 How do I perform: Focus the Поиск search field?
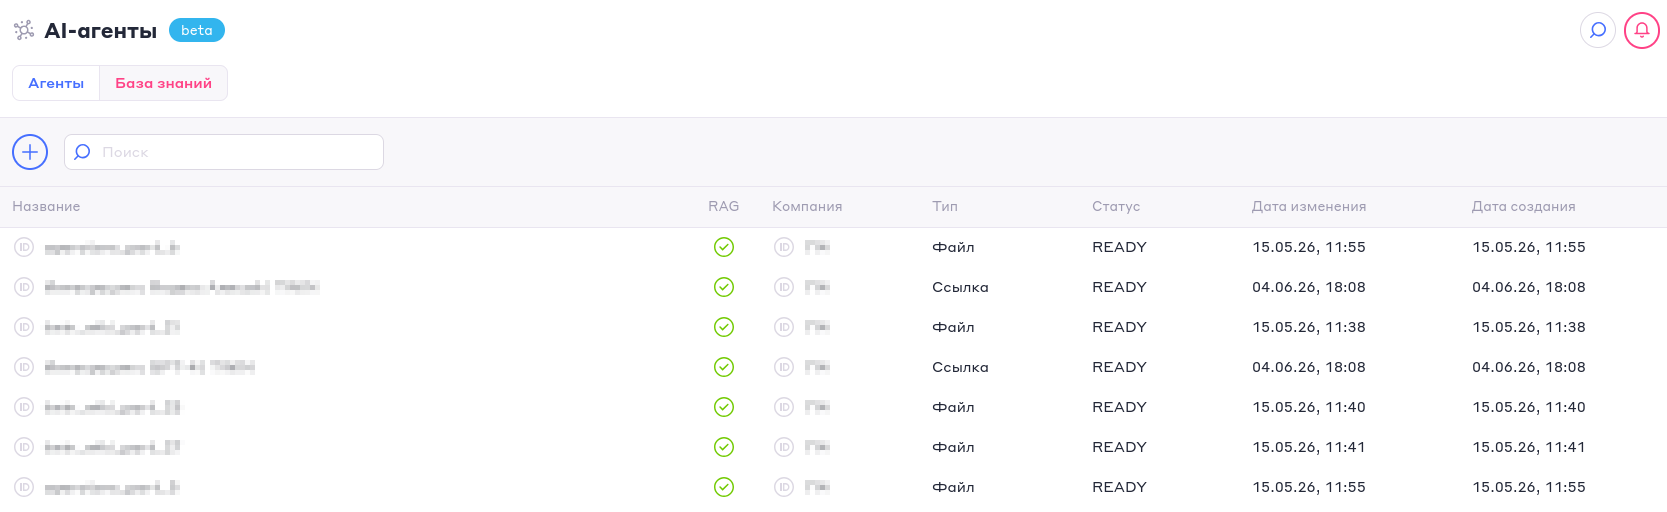click(224, 152)
